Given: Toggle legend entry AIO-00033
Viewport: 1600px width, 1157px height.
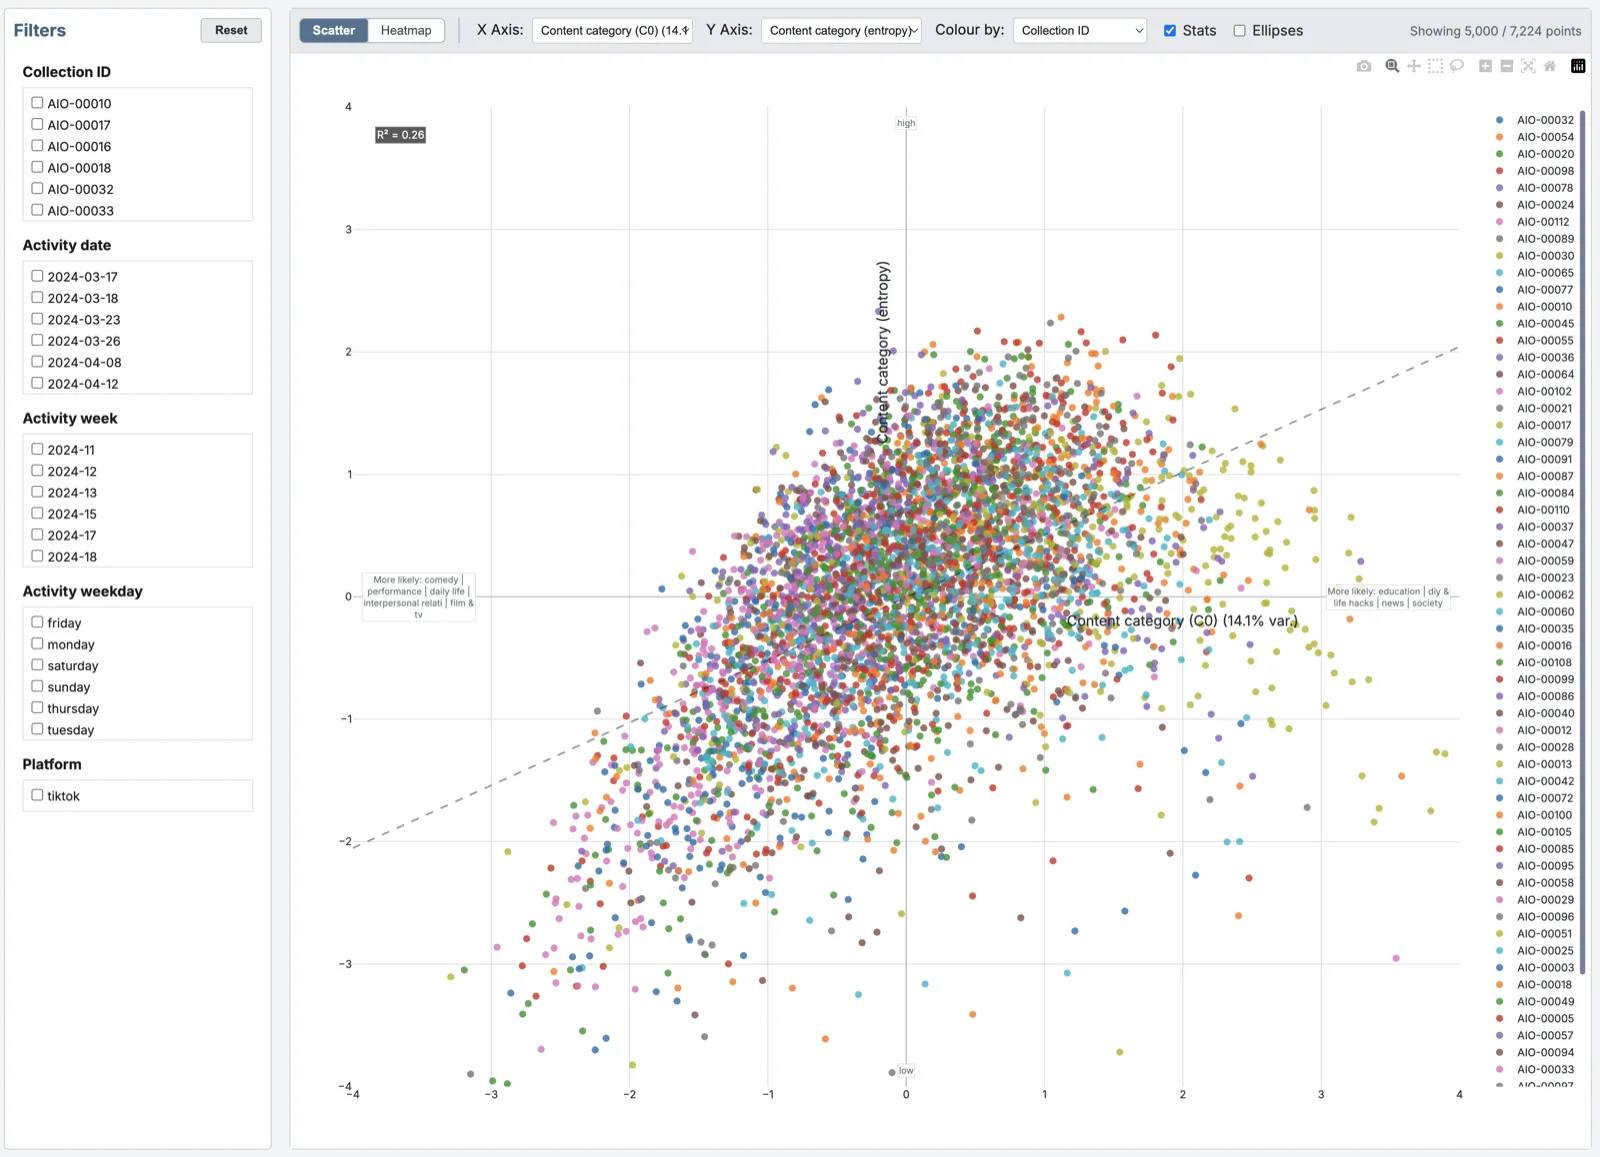Looking at the screenshot, I should point(1535,1070).
